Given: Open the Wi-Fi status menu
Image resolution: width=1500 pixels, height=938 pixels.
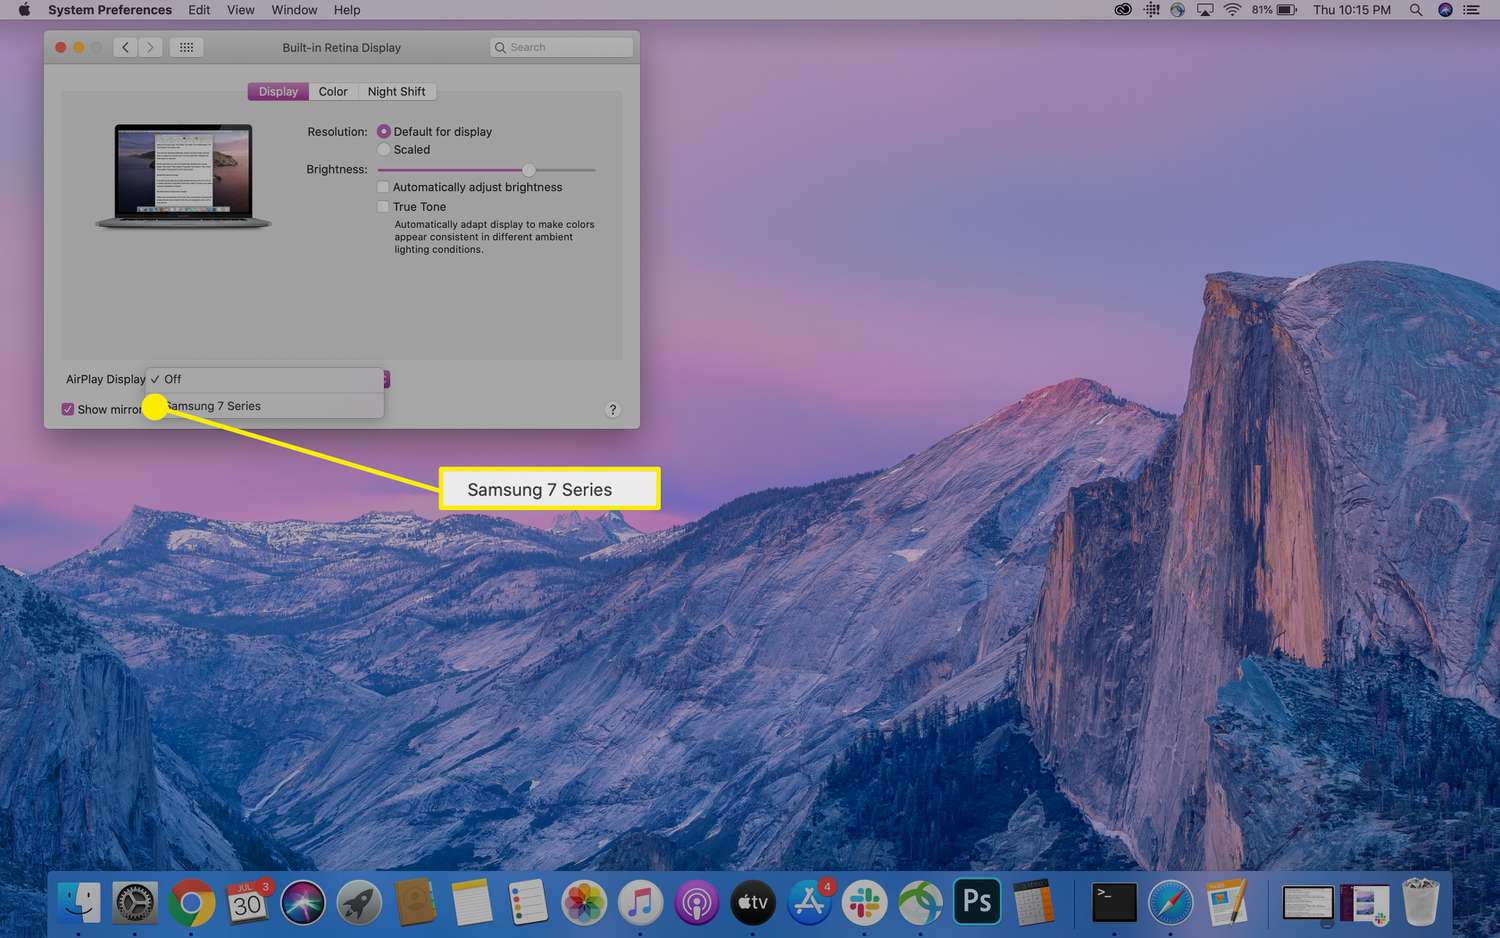Looking at the screenshot, I should coord(1232,10).
